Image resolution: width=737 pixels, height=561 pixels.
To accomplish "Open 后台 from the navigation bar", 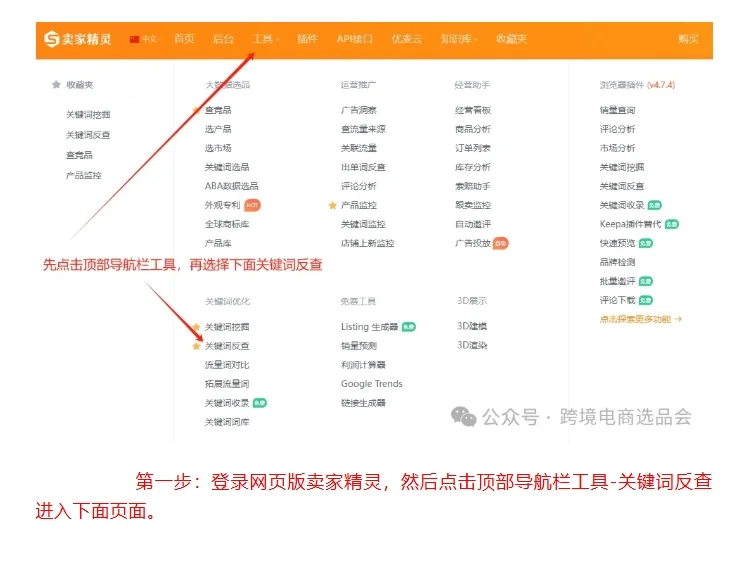I will tap(223, 39).
